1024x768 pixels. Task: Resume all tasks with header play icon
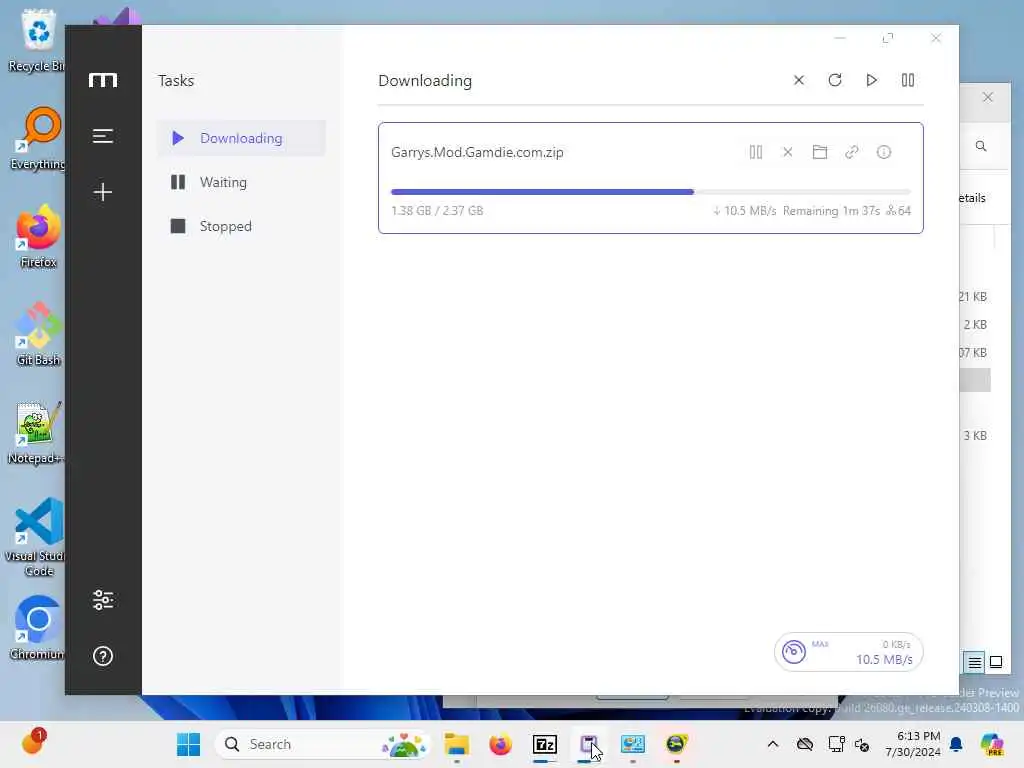click(x=871, y=80)
